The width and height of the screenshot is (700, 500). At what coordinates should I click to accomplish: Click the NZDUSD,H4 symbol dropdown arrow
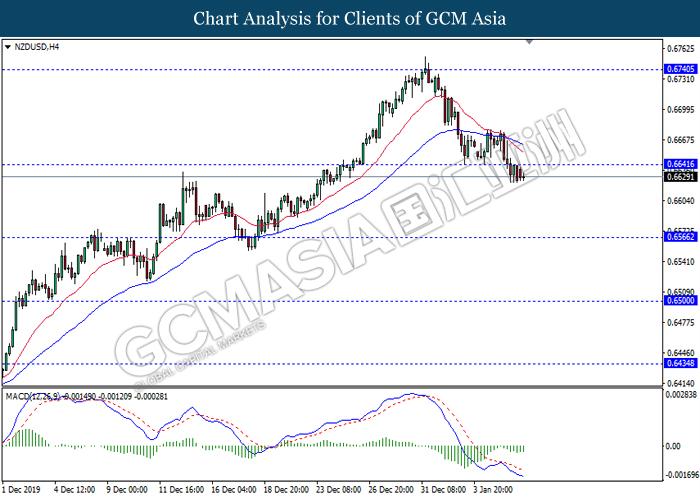[8, 47]
